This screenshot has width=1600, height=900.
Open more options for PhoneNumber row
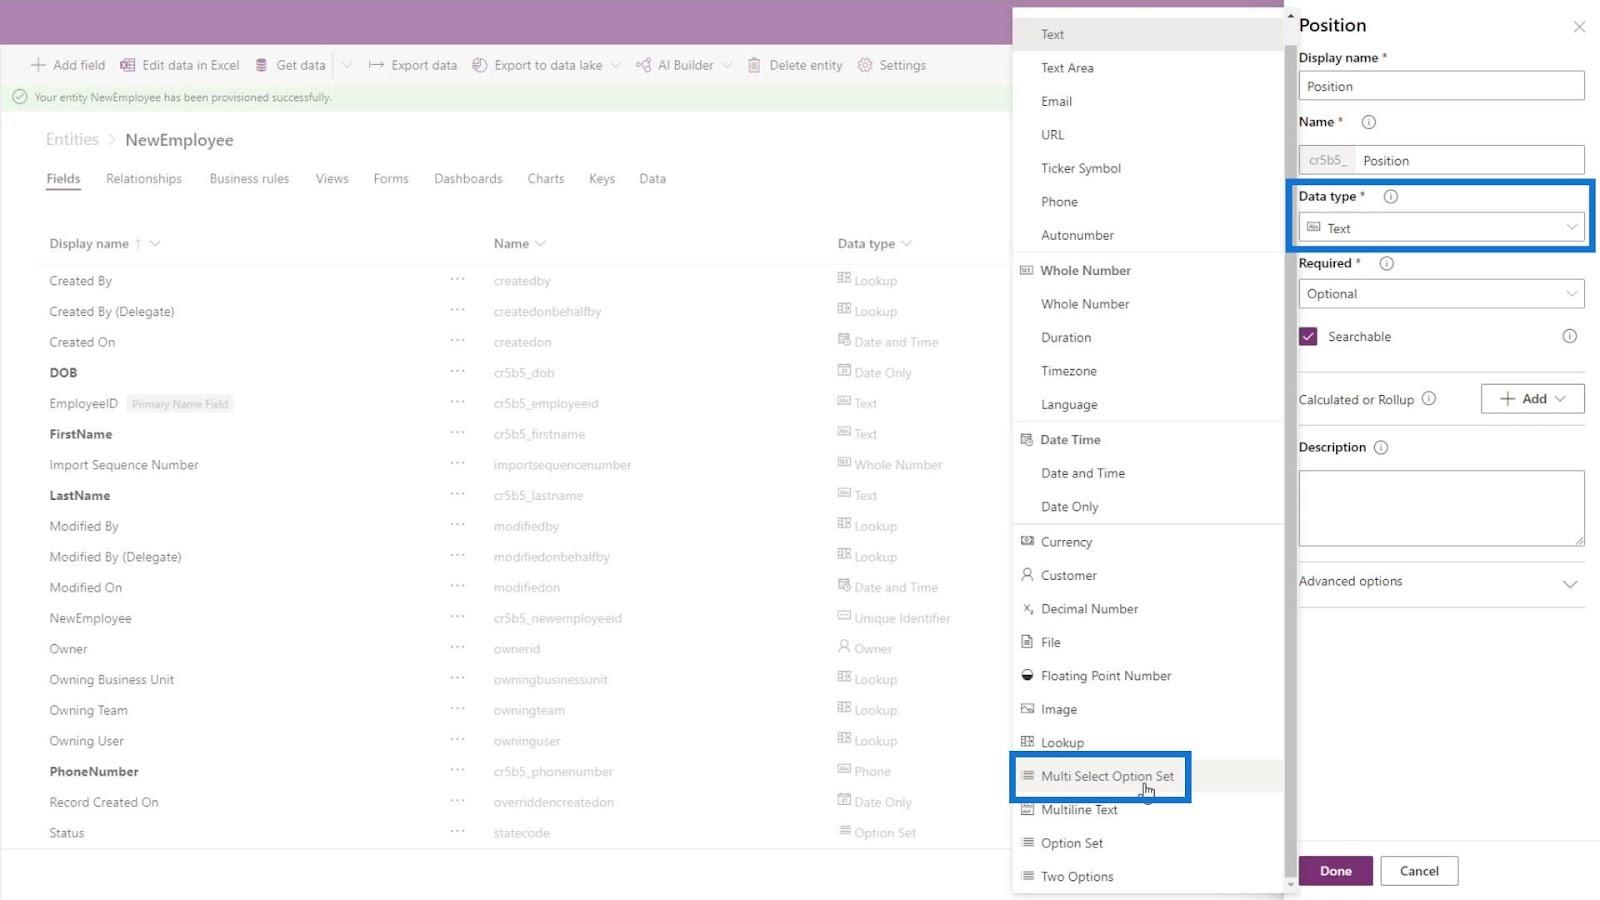(x=457, y=770)
